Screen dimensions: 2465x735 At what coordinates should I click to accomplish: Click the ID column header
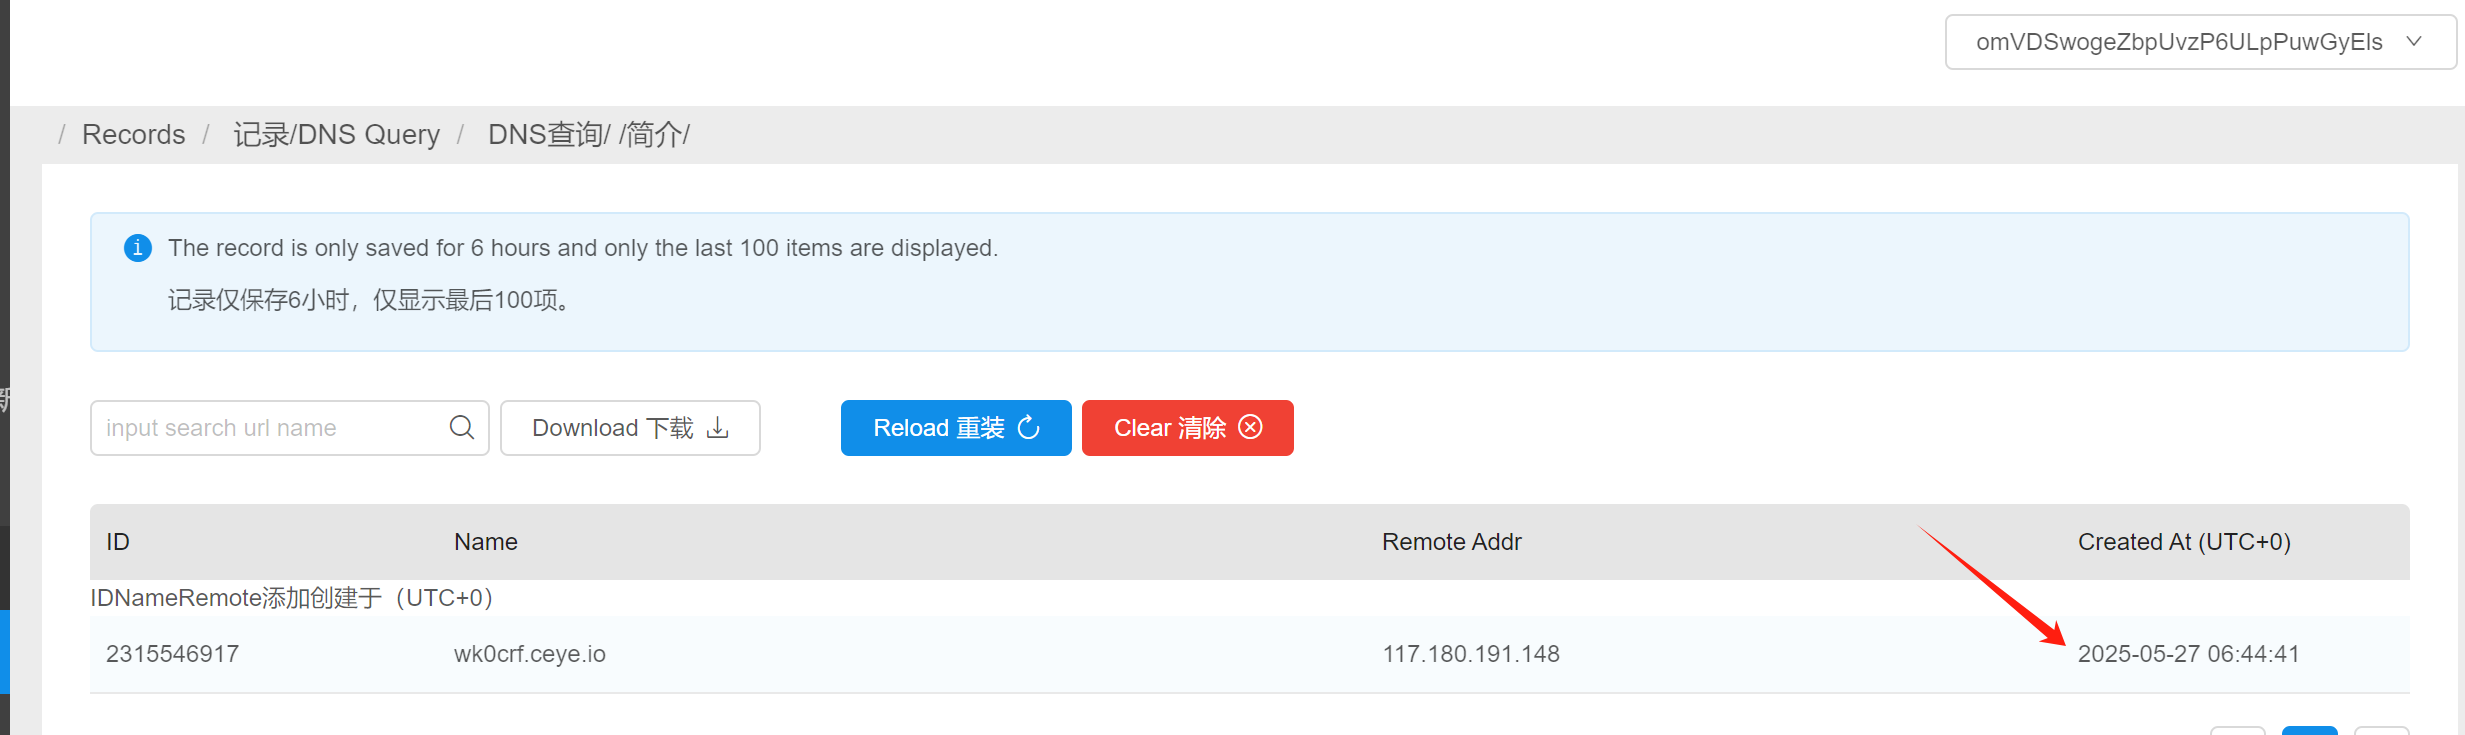tap(118, 542)
